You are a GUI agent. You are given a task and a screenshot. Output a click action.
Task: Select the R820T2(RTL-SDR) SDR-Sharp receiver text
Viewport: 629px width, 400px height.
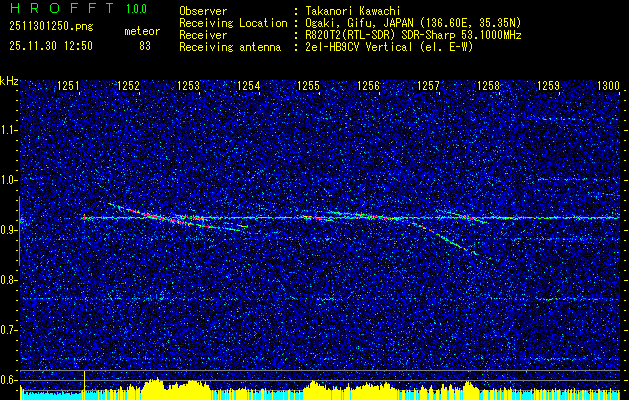click(414, 35)
